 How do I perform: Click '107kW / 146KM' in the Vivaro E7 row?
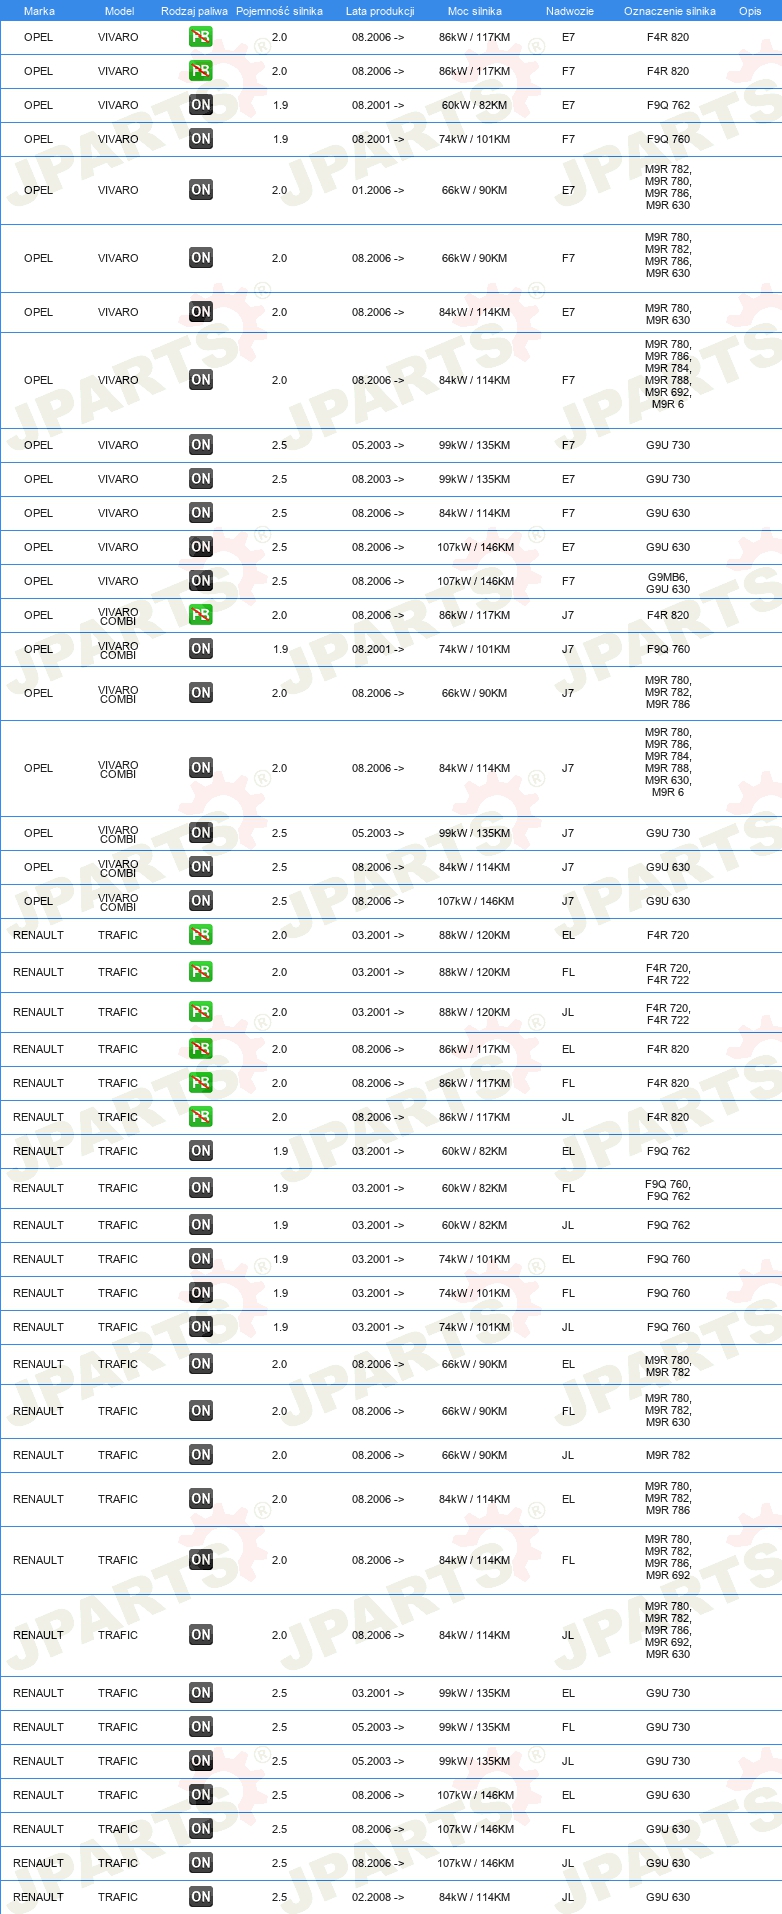pyautogui.click(x=475, y=547)
